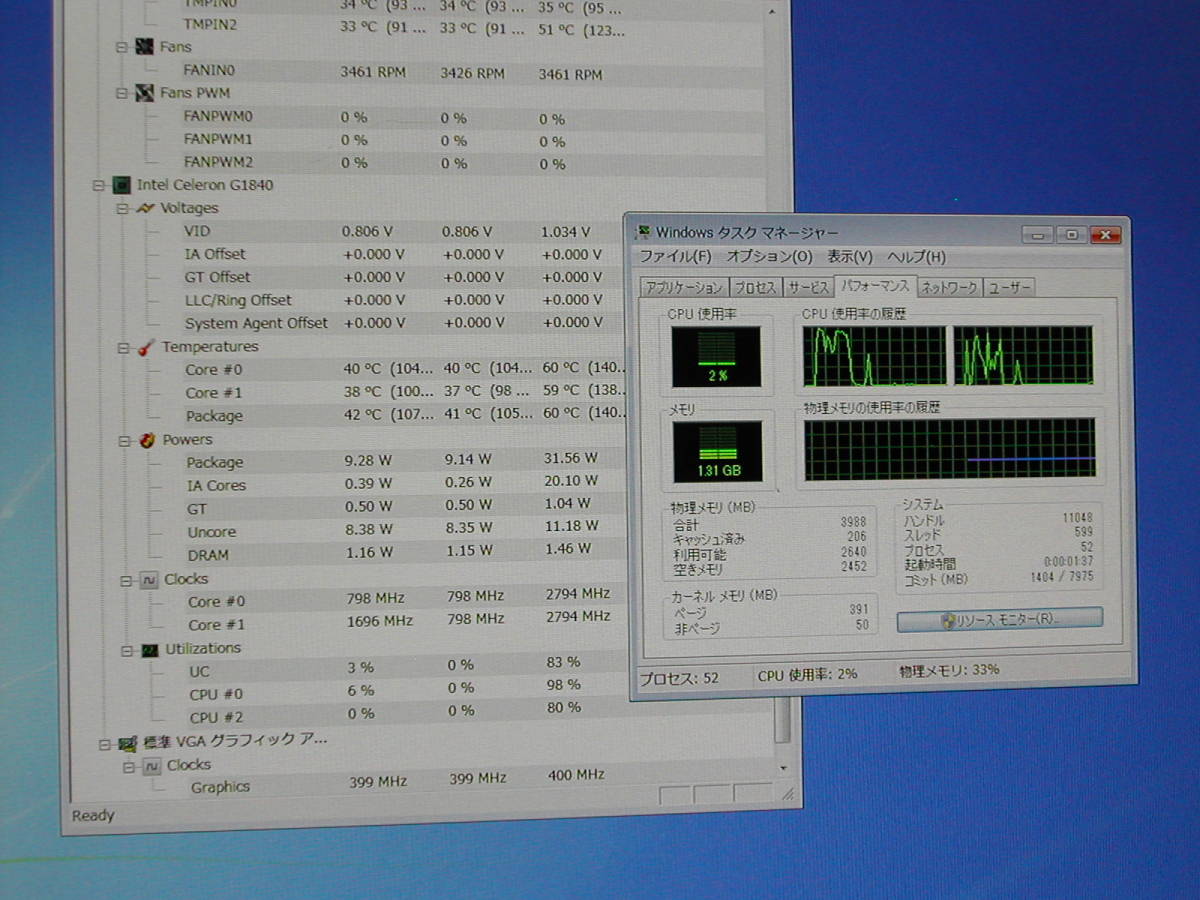Switch to the ユーザー tab

point(1009,288)
